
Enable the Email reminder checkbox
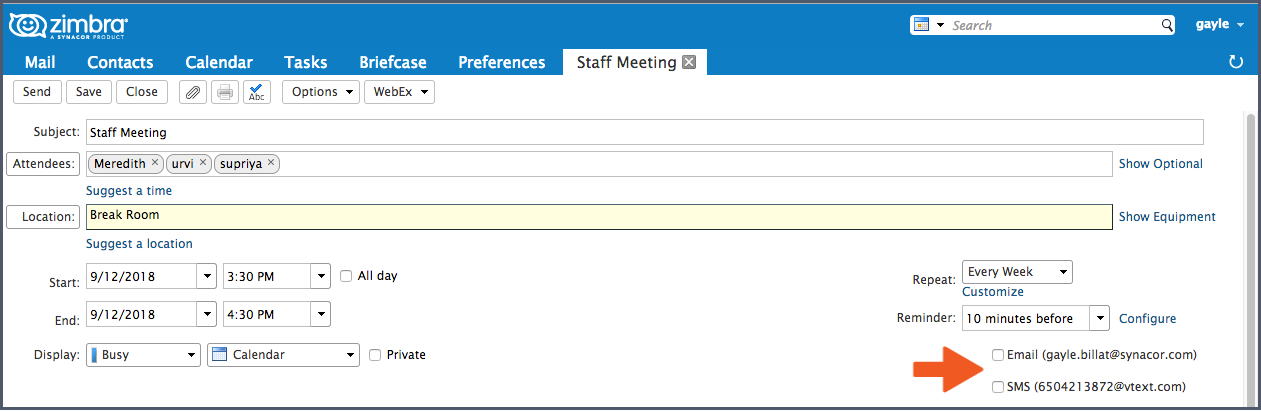point(998,354)
